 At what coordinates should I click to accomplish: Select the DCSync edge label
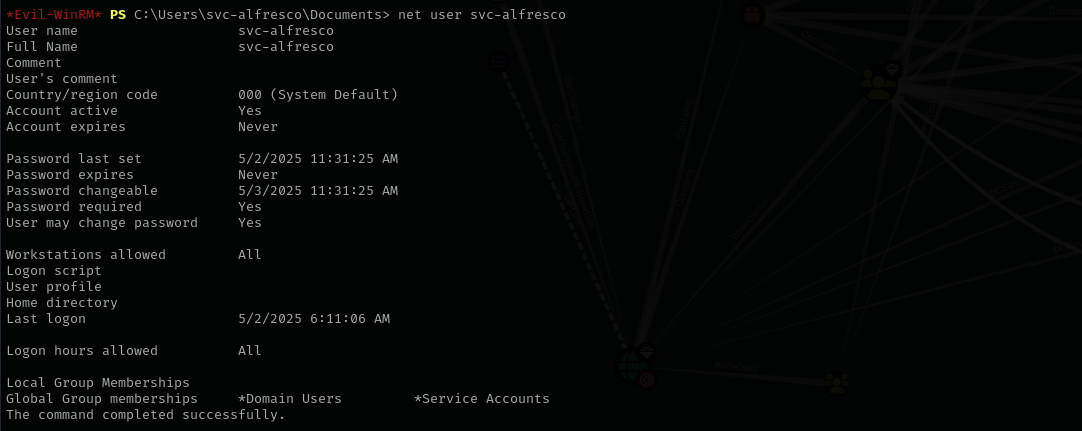tap(1005, 188)
